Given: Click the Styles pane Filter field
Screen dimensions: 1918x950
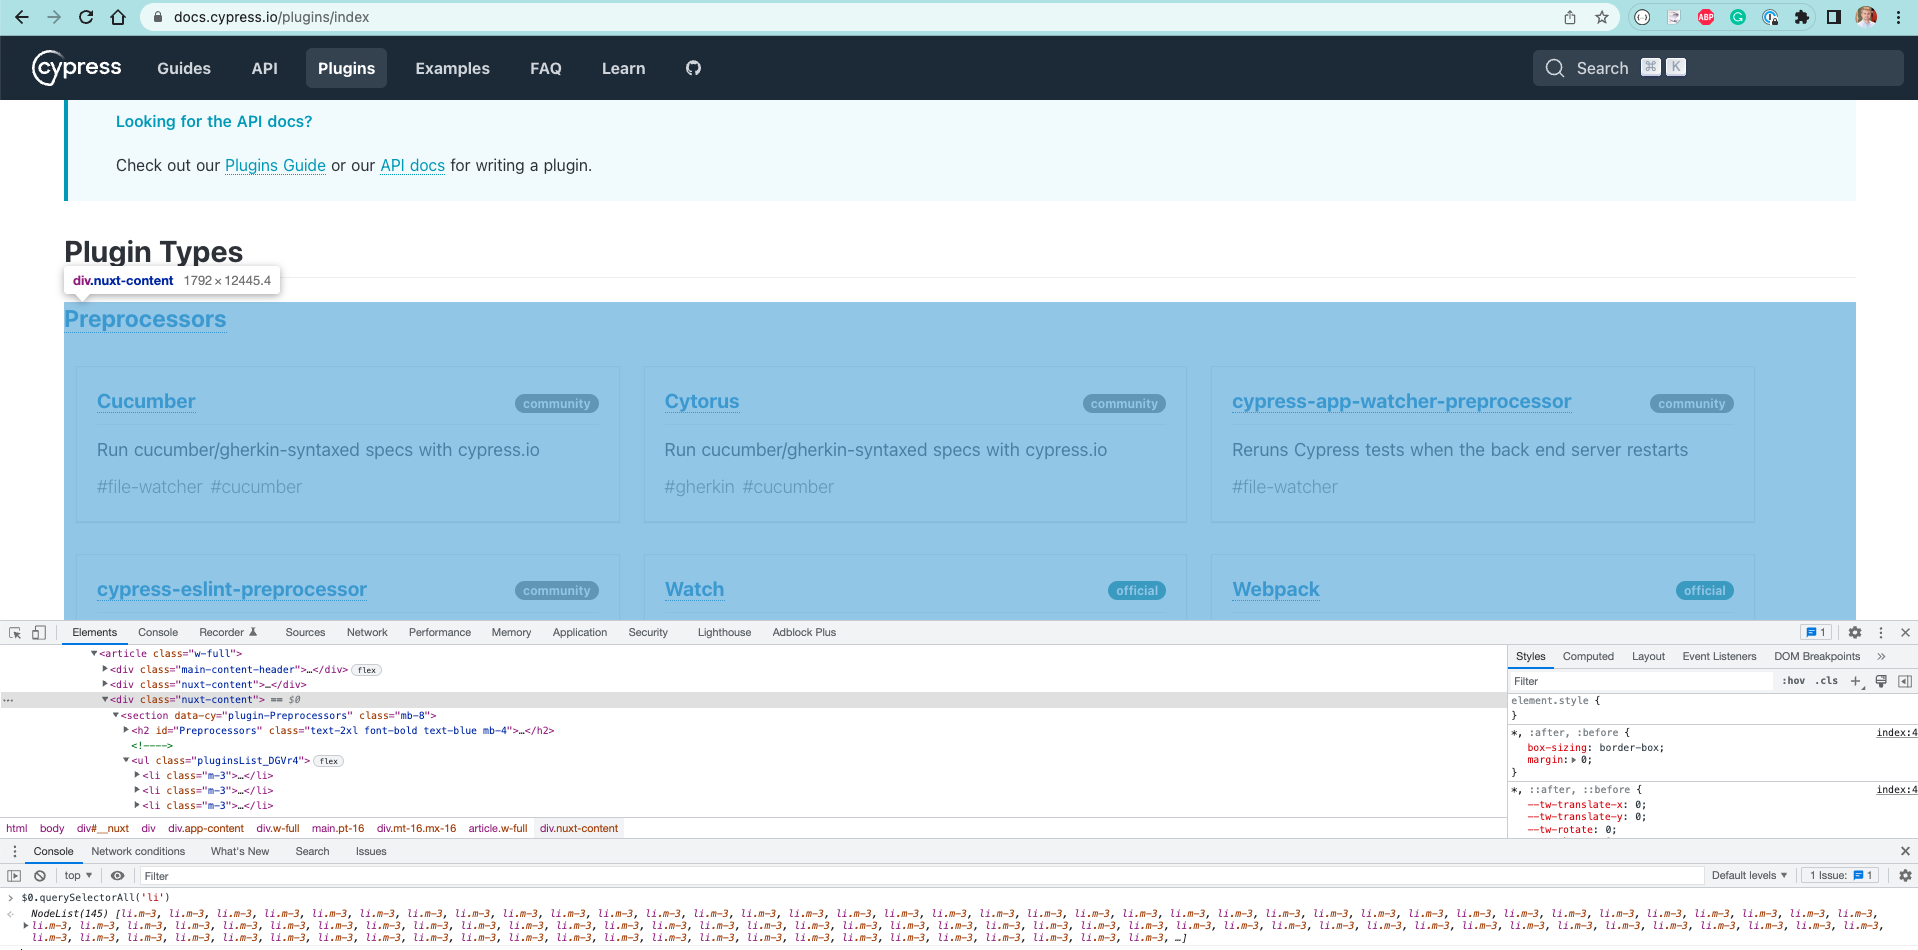Looking at the screenshot, I should pos(1640,681).
